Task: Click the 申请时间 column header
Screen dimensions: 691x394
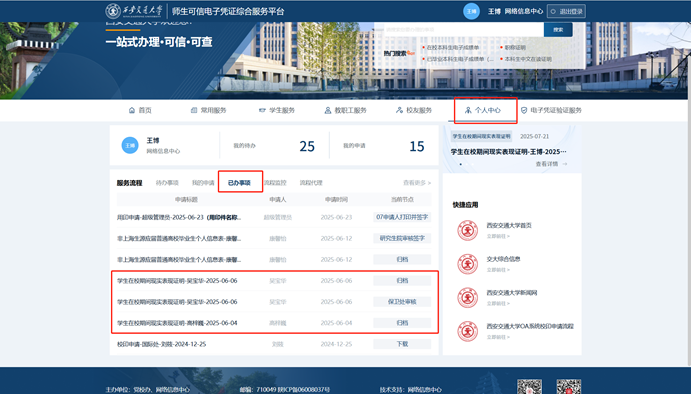Action: (336, 200)
